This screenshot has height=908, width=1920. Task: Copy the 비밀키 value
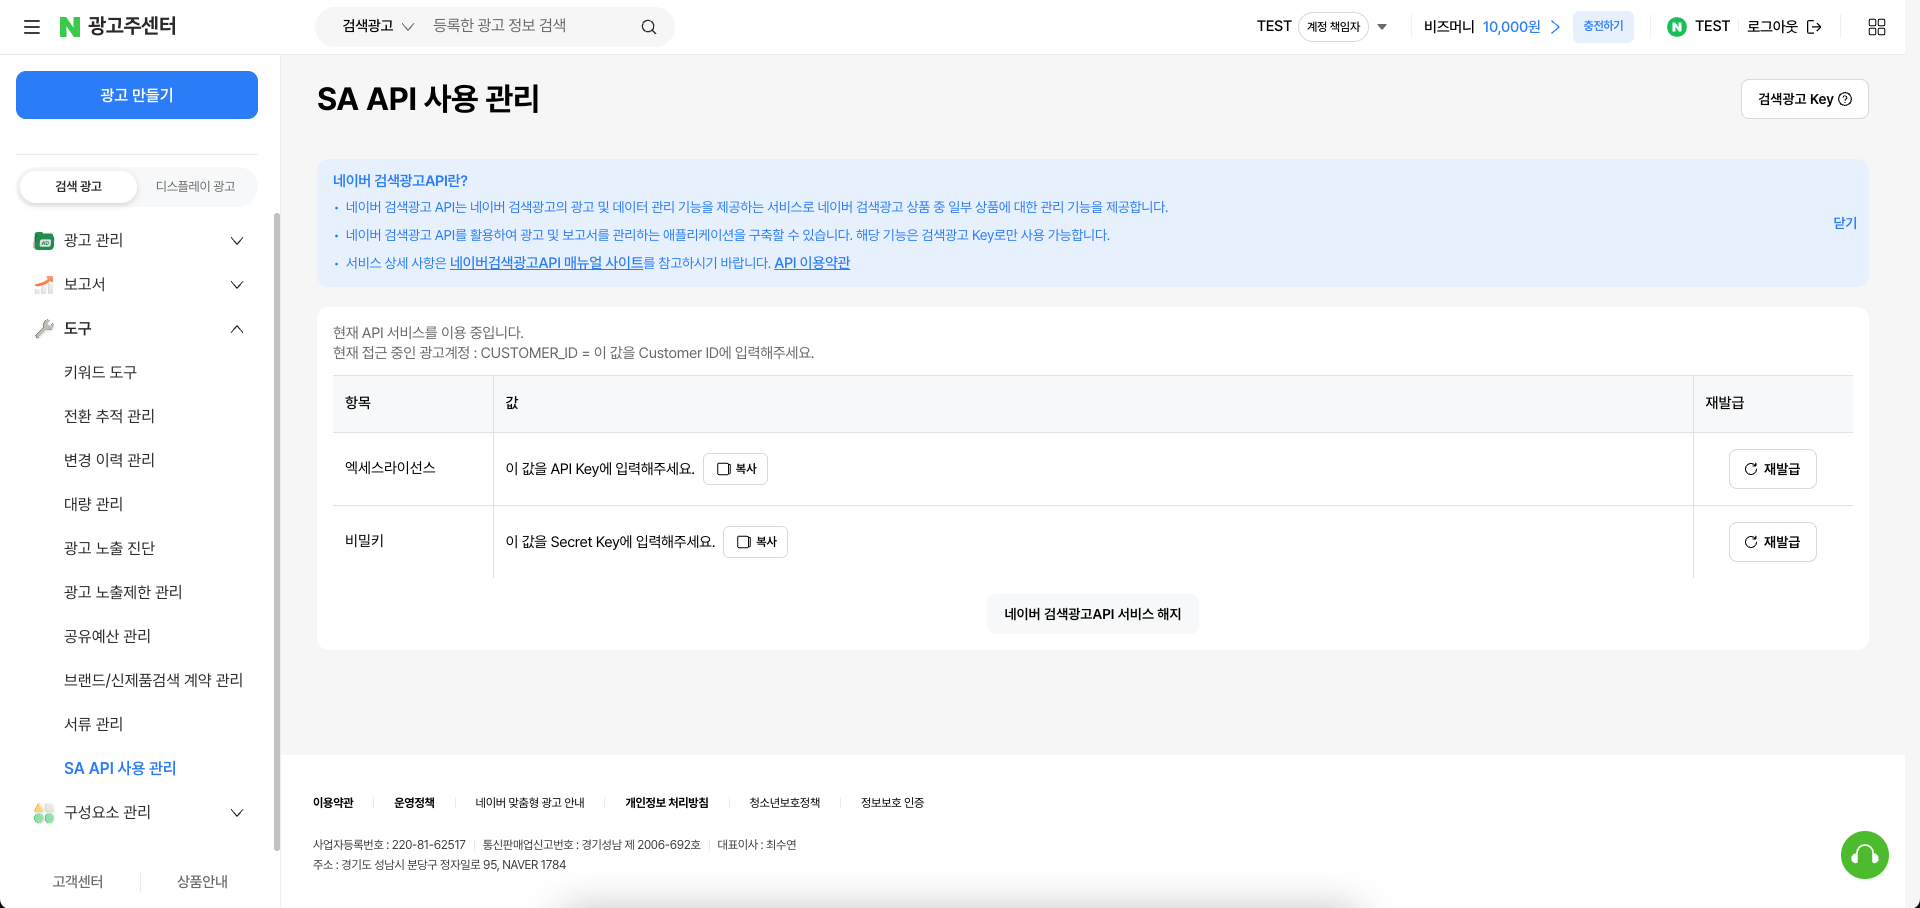(x=755, y=542)
